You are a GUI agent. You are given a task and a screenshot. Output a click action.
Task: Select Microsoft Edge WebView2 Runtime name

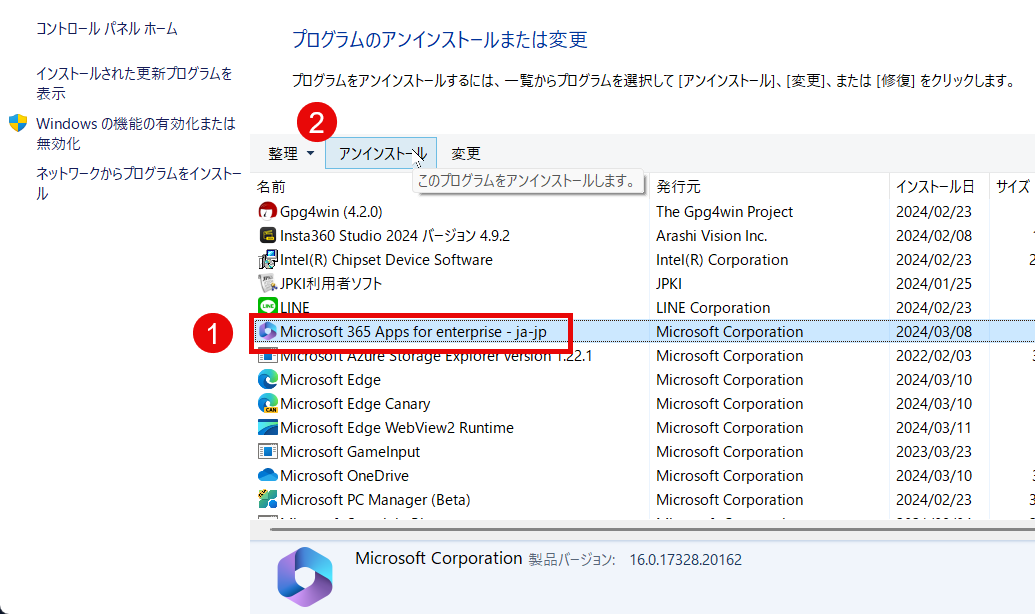click(x=397, y=428)
